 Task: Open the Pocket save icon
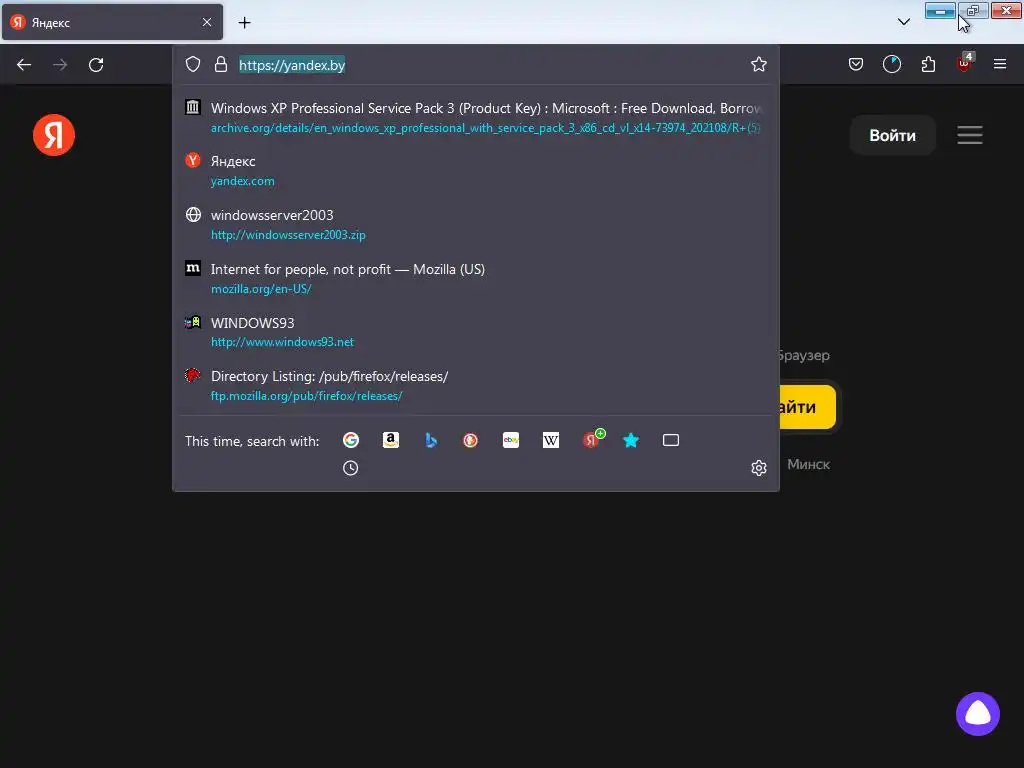click(x=856, y=64)
